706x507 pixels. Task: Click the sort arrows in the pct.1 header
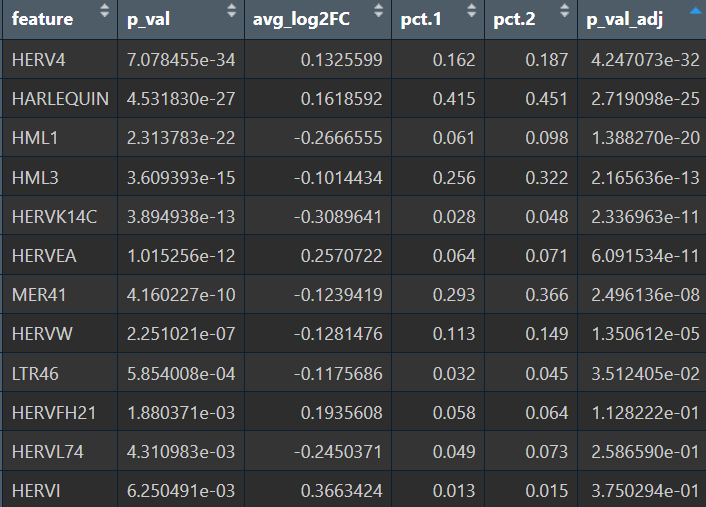pyautogui.click(x=472, y=14)
